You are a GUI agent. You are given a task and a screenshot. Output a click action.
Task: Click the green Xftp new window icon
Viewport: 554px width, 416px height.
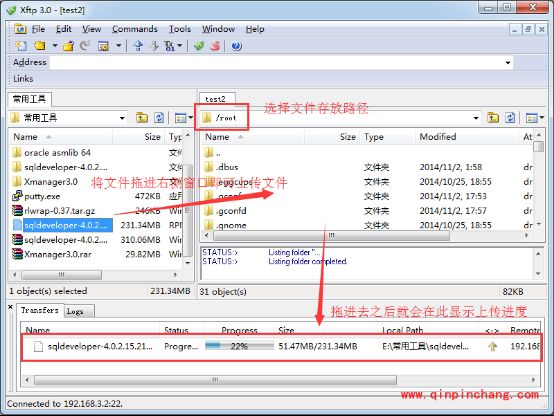pos(199,46)
